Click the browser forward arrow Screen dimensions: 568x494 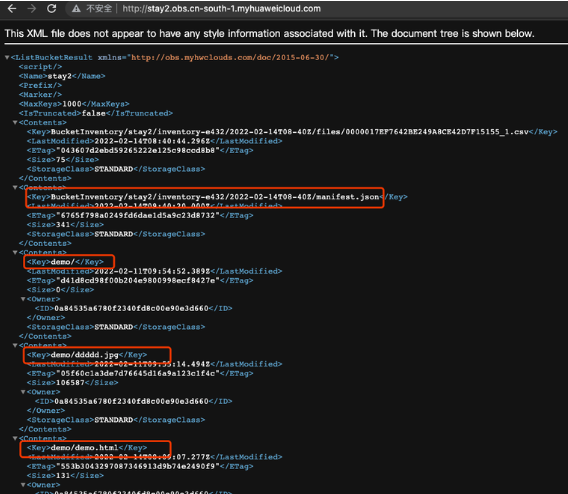click(x=32, y=9)
